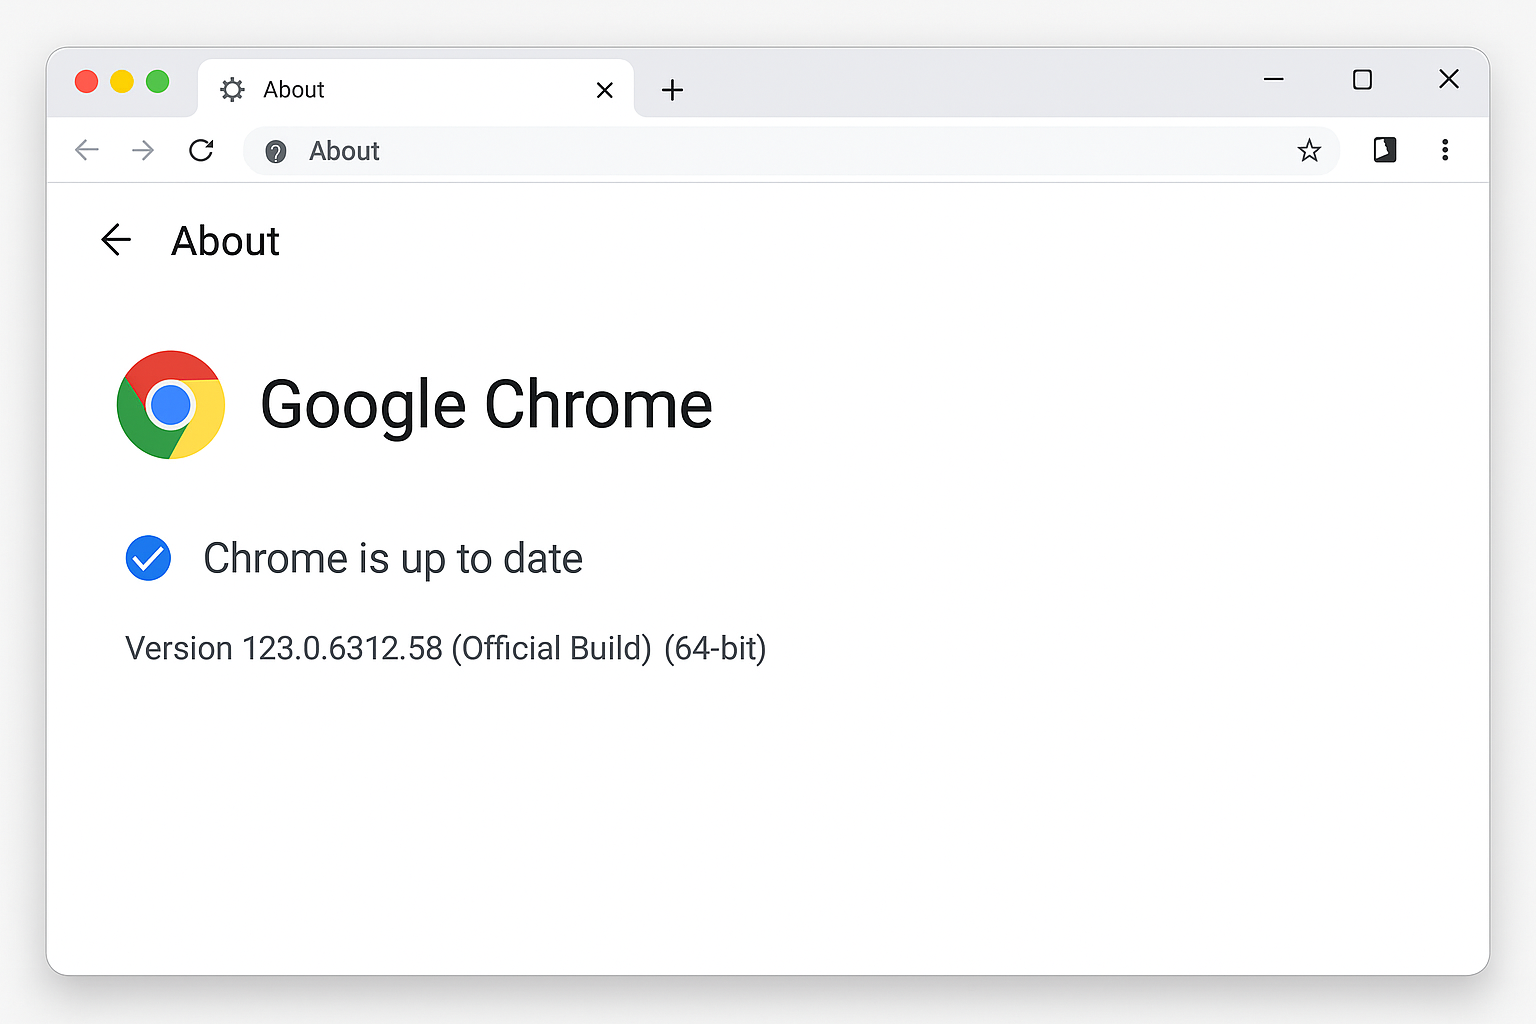The height and width of the screenshot is (1024, 1536).
Task: Click the gear icon on the About tab
Action: click(x=231, y=89)
